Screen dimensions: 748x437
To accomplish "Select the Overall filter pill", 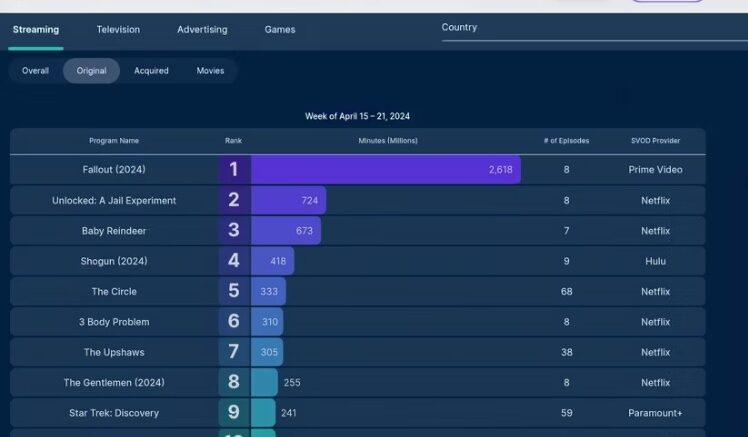I will point(36,71).
